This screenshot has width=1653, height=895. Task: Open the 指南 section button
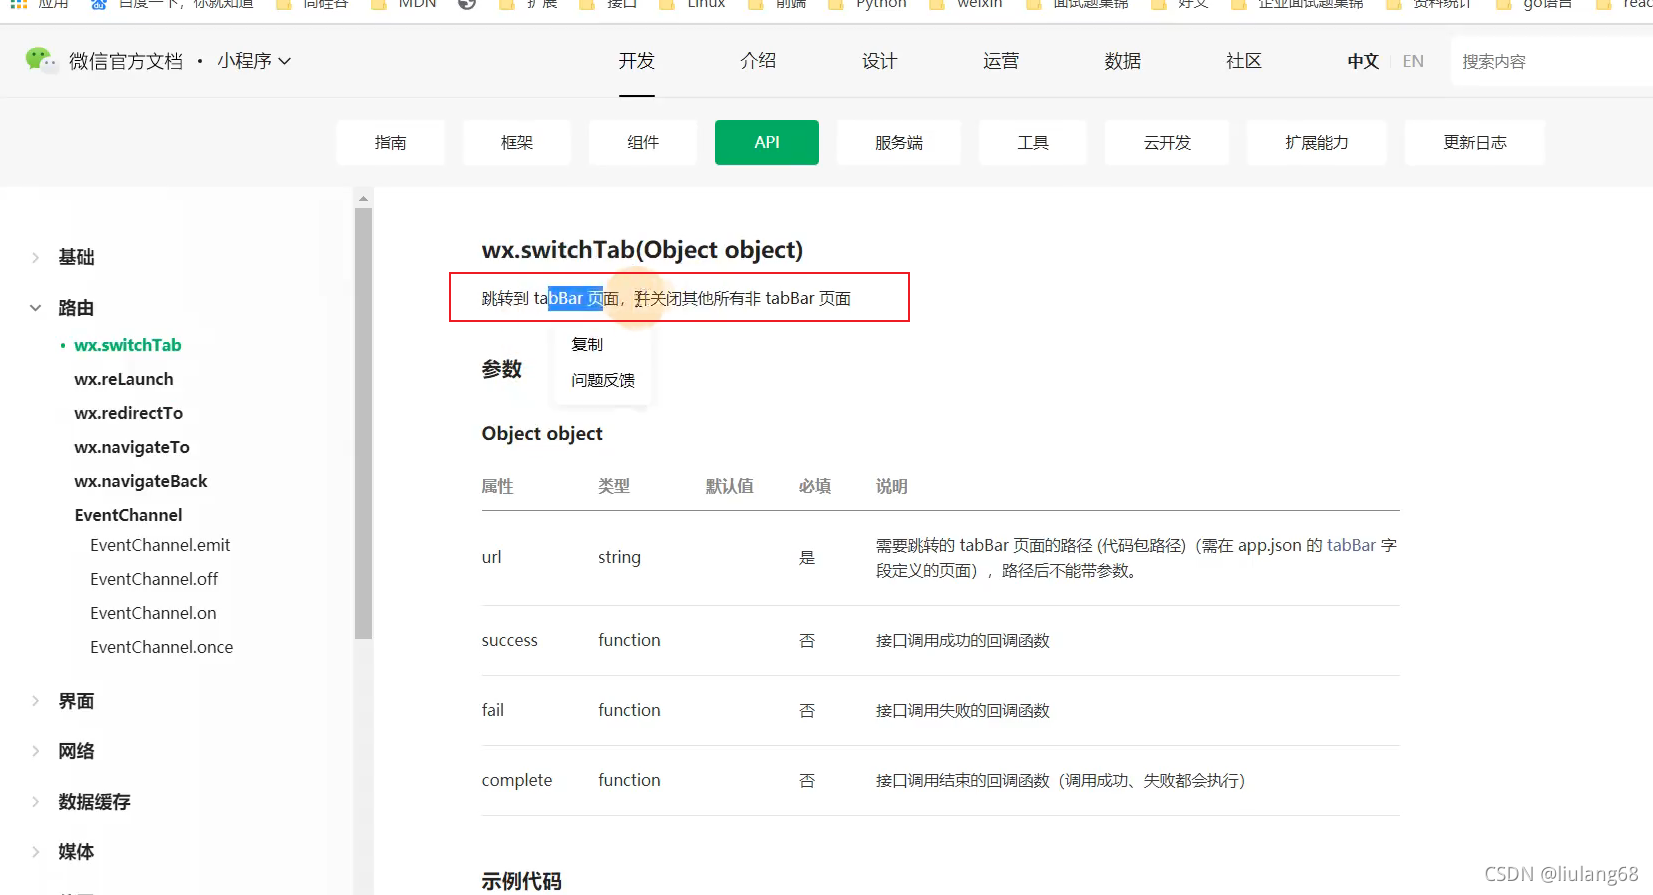point(390,142)
